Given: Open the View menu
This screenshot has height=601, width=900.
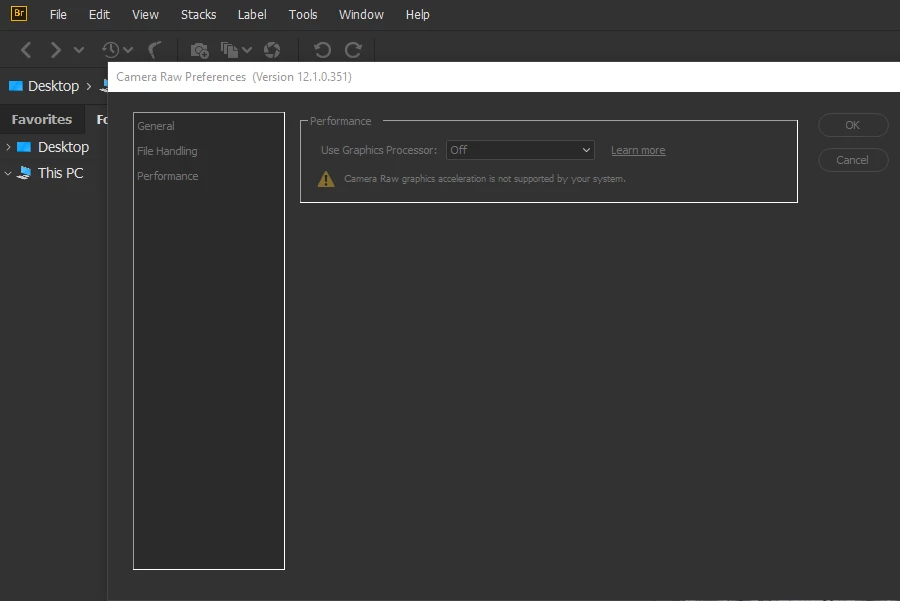Looking at the screenshot, I should pos(145,14).
